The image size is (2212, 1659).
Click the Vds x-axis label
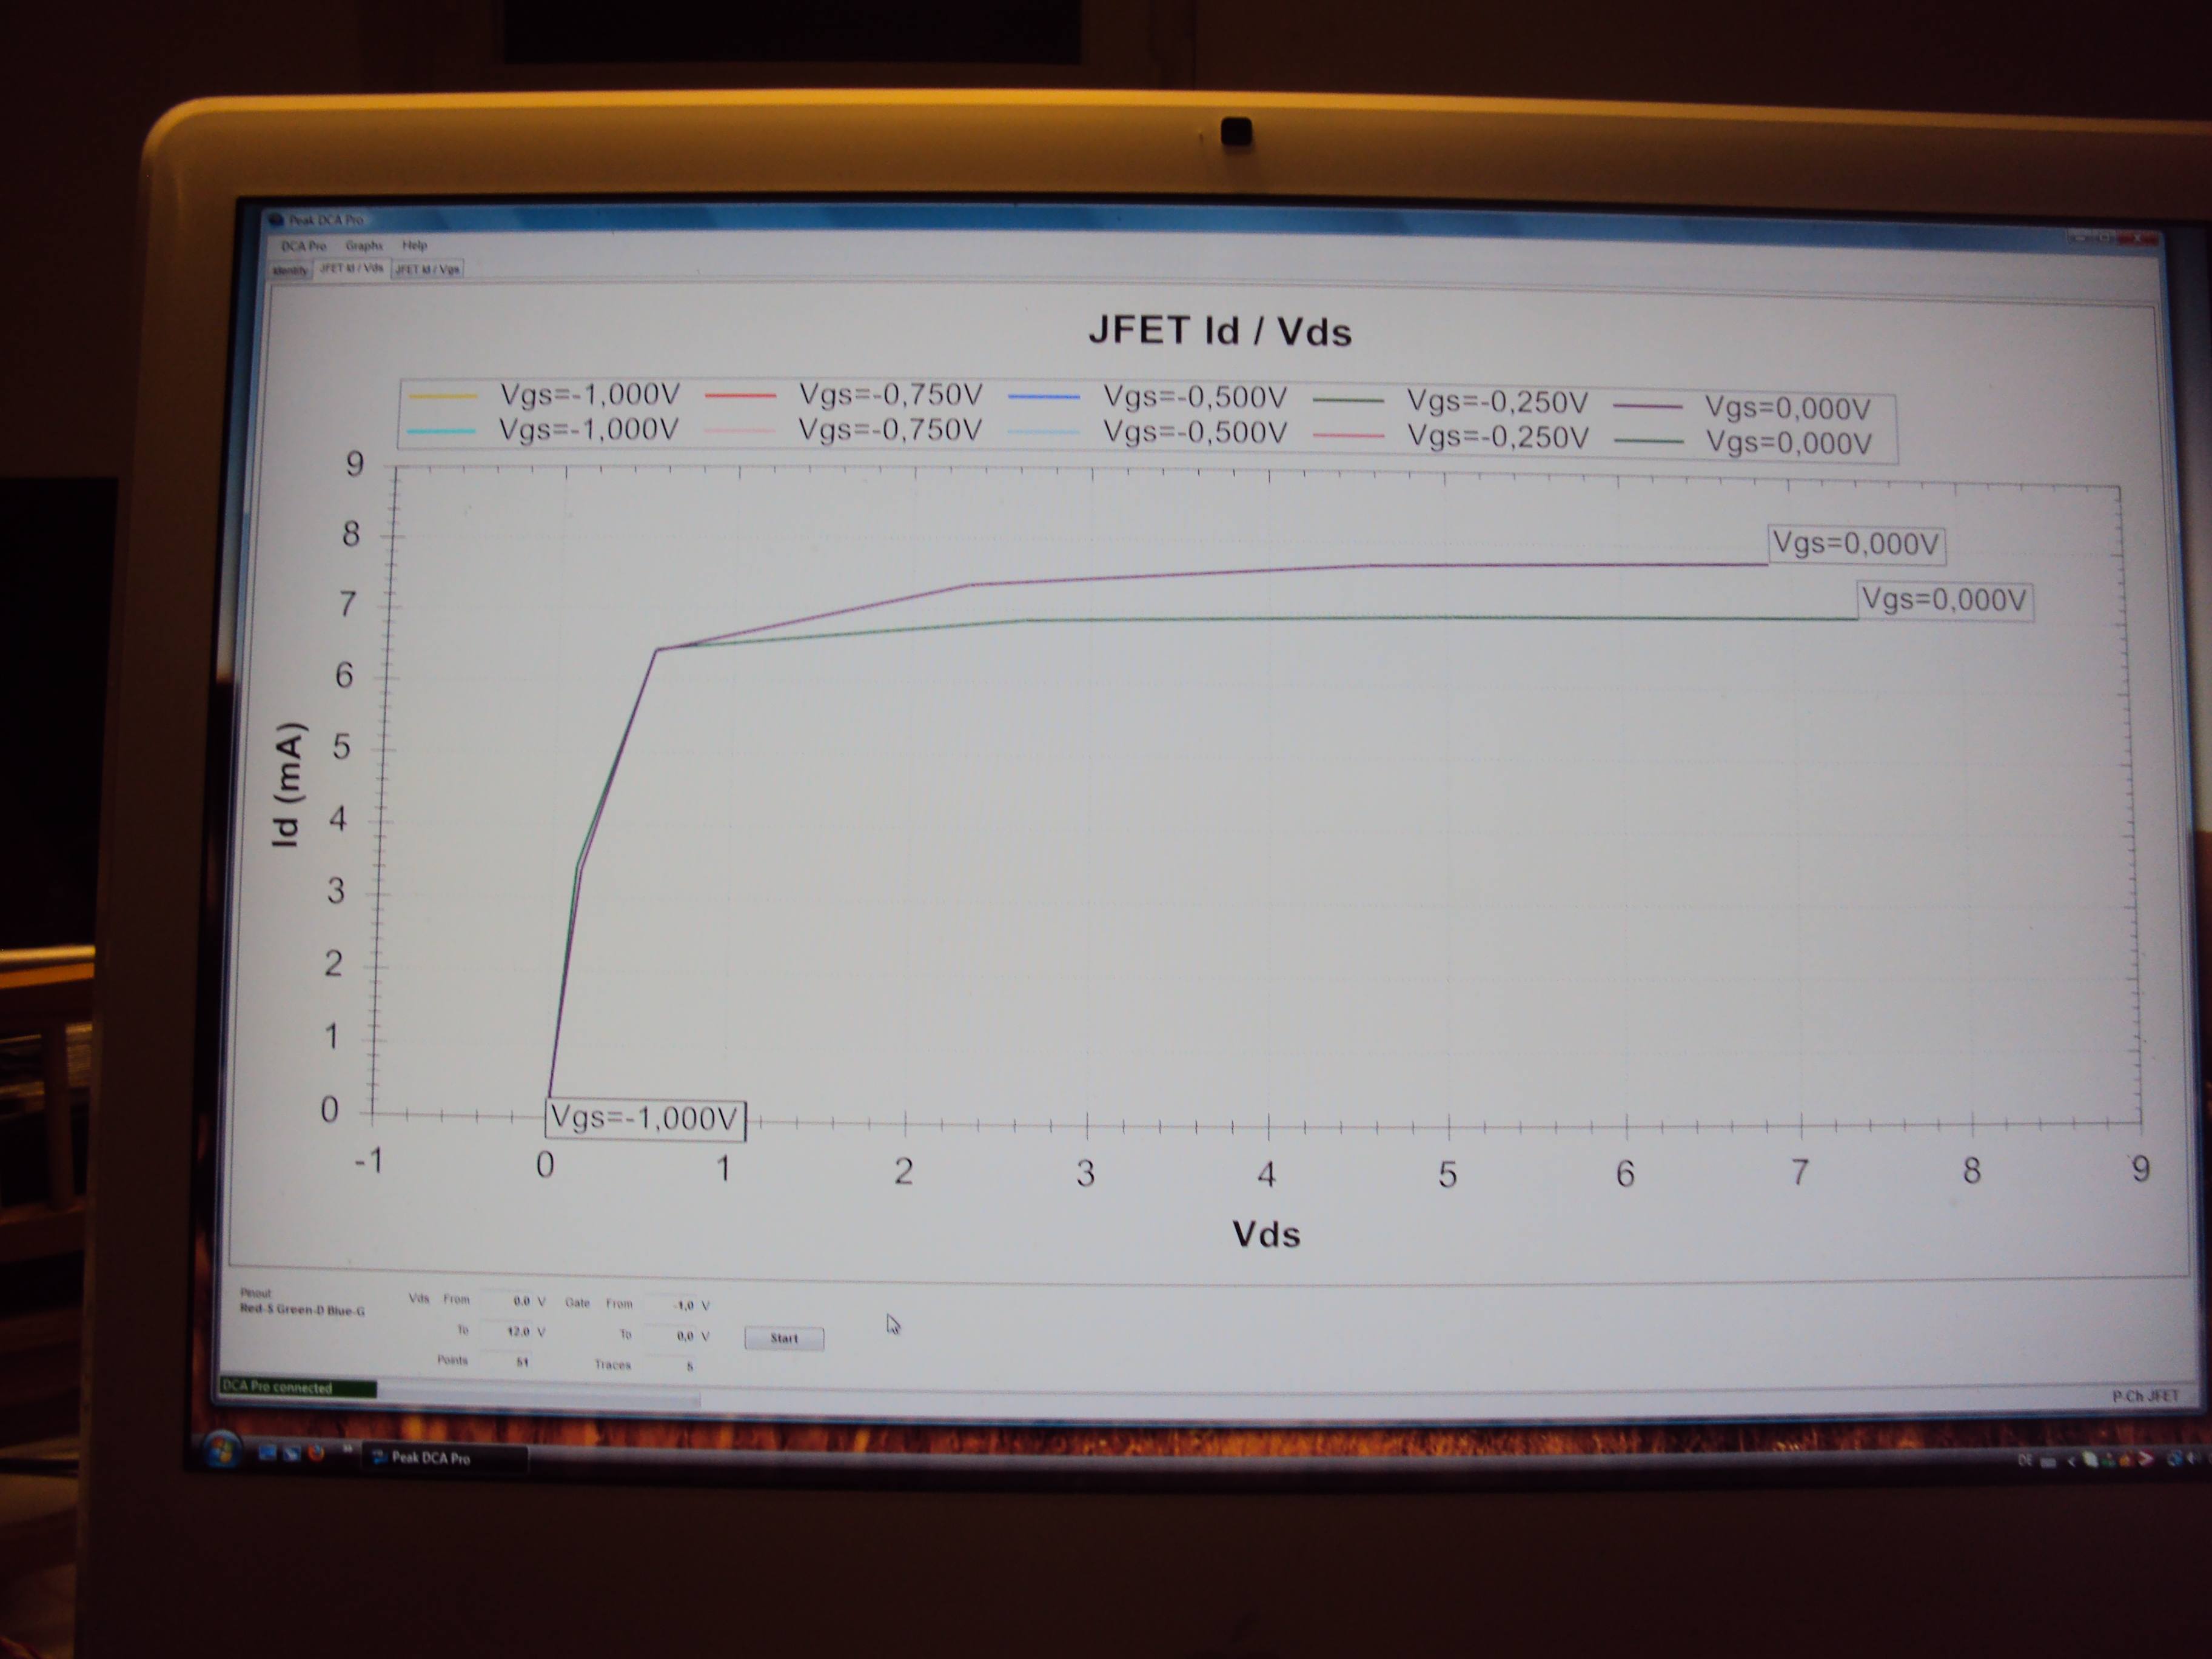tap(1266, 1234)
